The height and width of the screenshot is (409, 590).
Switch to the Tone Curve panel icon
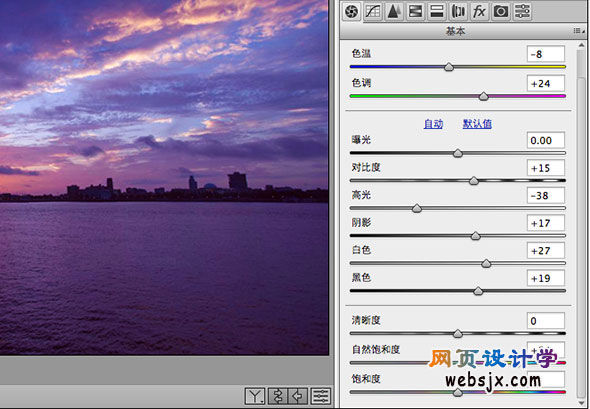tap(373, 12)
